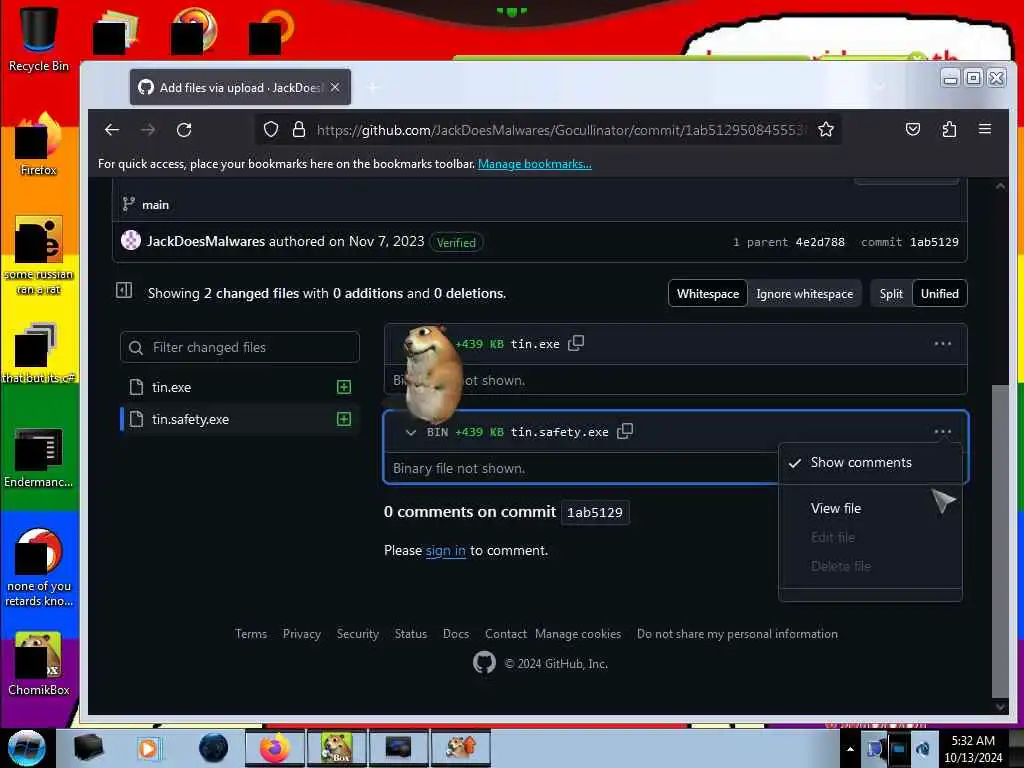This screenshot has height=768, width=1024.
Task: Click Manage cookies in the footer
Action: [x=578, y=633]
